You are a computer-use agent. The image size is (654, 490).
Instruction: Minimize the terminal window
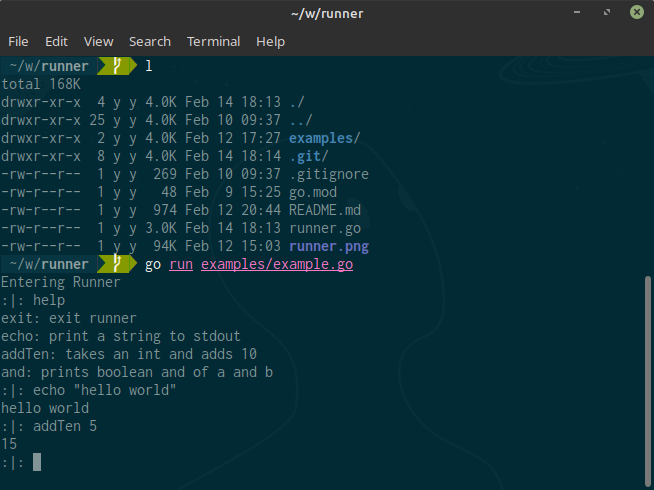click(577, 13)
